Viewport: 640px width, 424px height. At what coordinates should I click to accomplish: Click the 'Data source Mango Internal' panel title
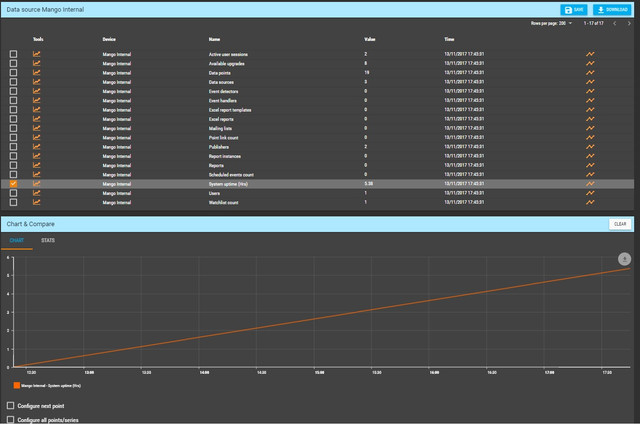(45, 9)
